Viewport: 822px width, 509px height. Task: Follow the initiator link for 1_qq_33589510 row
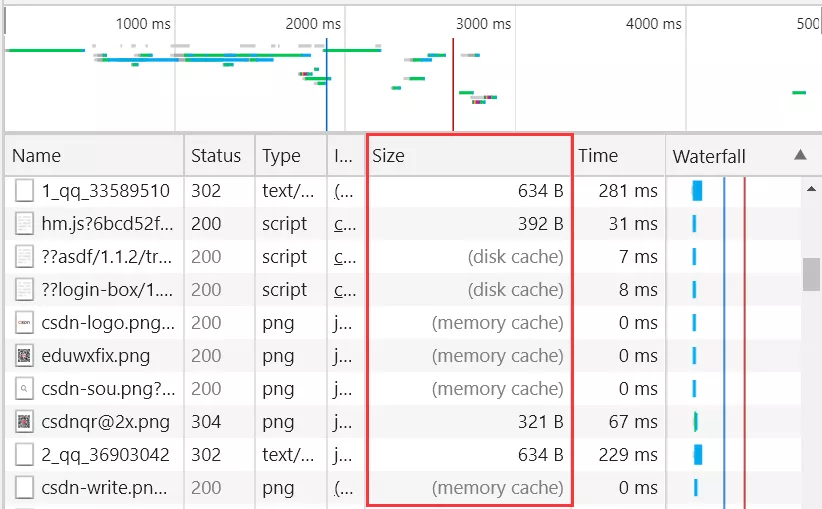point(344,191)
